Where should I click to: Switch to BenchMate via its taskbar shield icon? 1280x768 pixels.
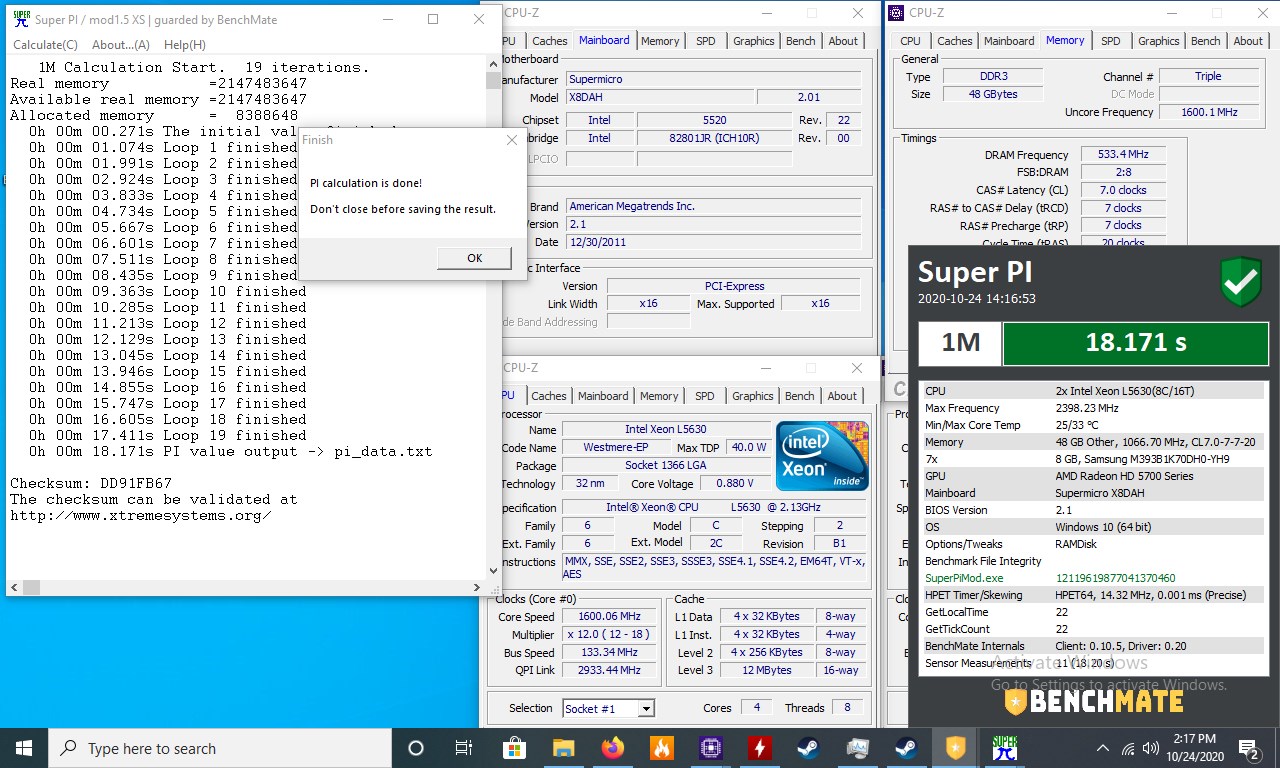pos(955,748)
